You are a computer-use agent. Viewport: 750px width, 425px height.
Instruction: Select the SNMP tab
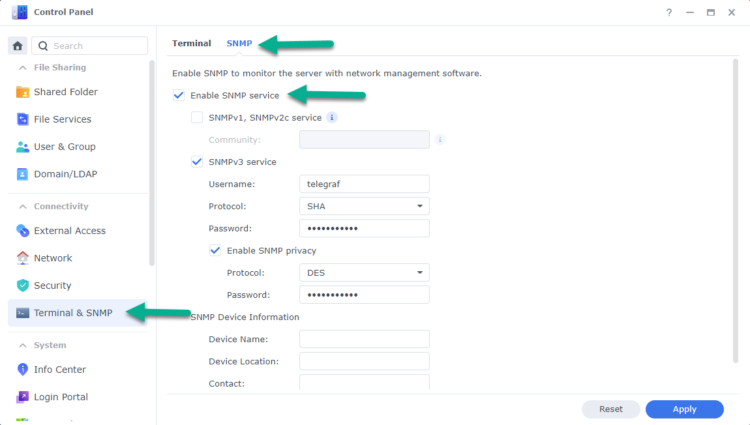point(239,43)
